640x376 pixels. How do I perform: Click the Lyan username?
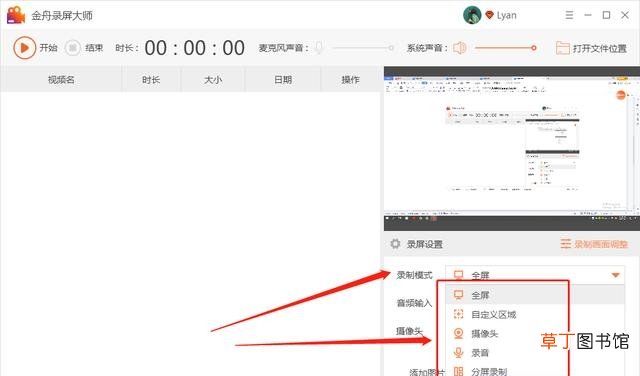click(507, 16)
